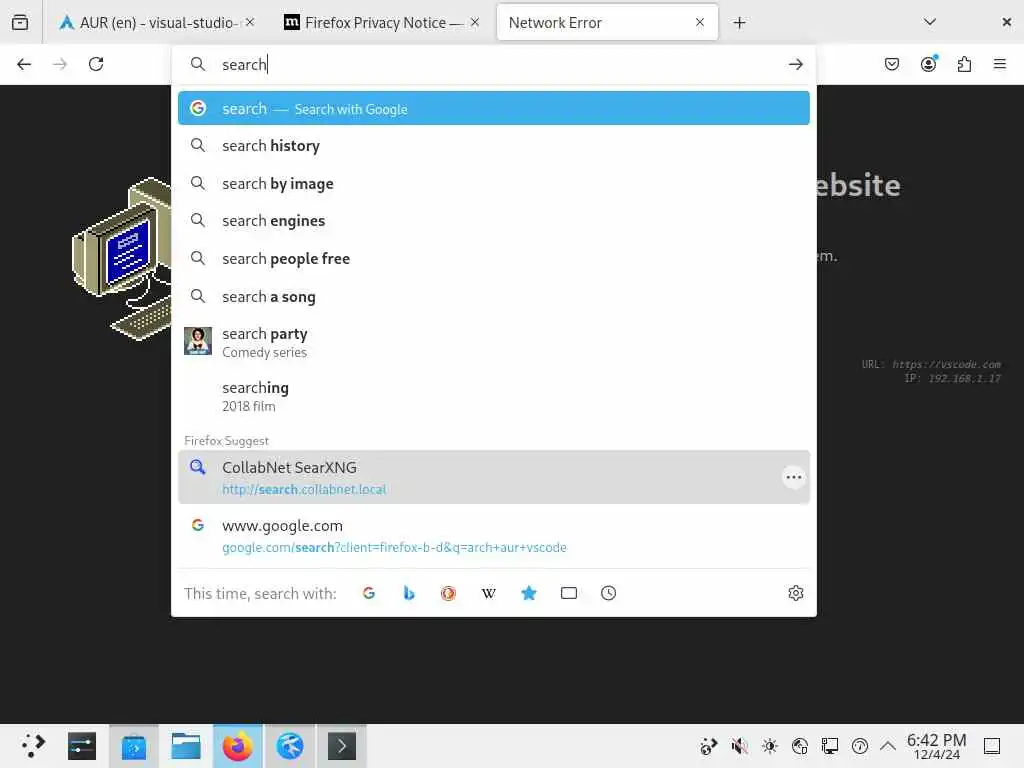1024x768 pixels.
Task: Search this time with Wikipedia
Action: [x=488, y=593]
